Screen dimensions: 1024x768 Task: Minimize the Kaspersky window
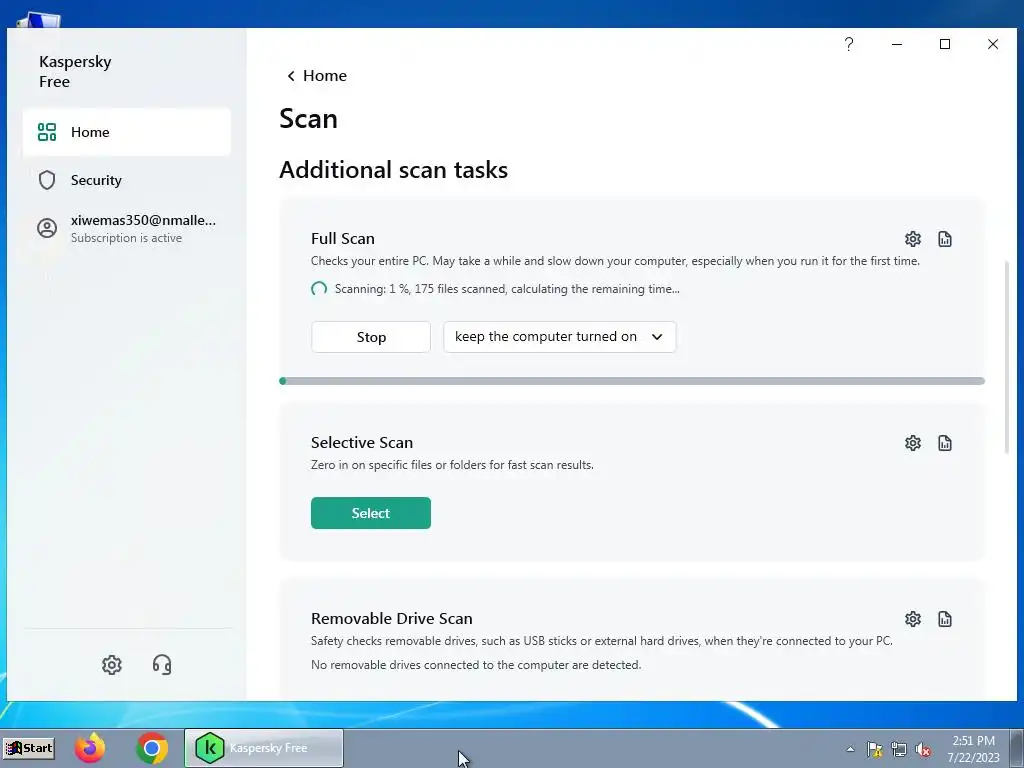click(x=897, y=44)
